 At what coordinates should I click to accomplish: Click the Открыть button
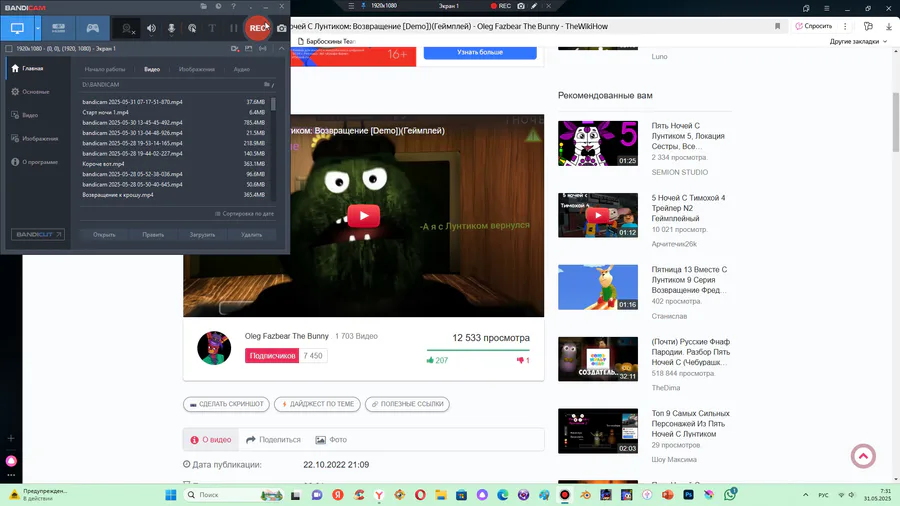tap(104, 235)
